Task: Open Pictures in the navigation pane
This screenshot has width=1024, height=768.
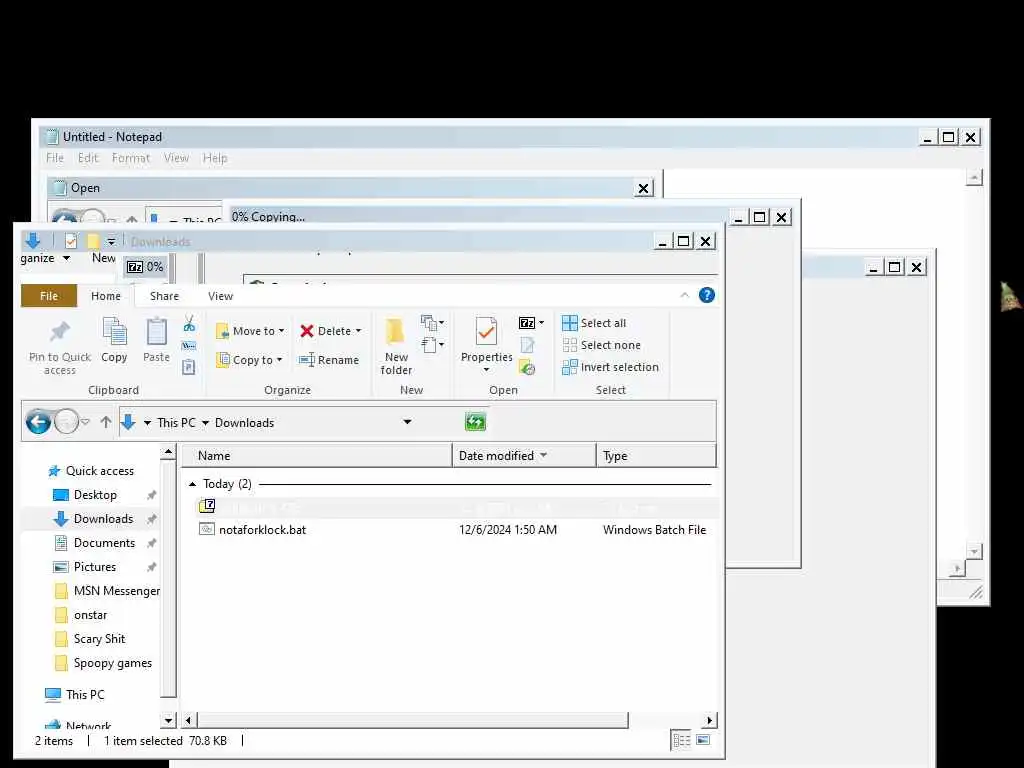Action: click(94, 567)
